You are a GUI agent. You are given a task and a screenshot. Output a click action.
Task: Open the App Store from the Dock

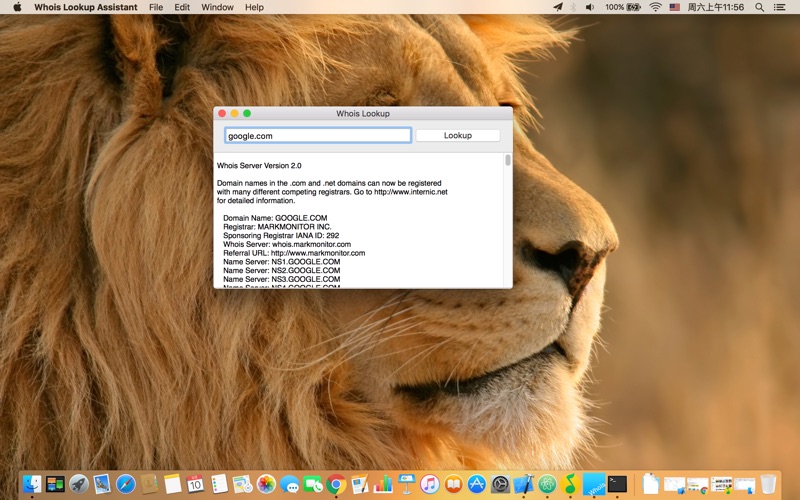pos(477,484)
